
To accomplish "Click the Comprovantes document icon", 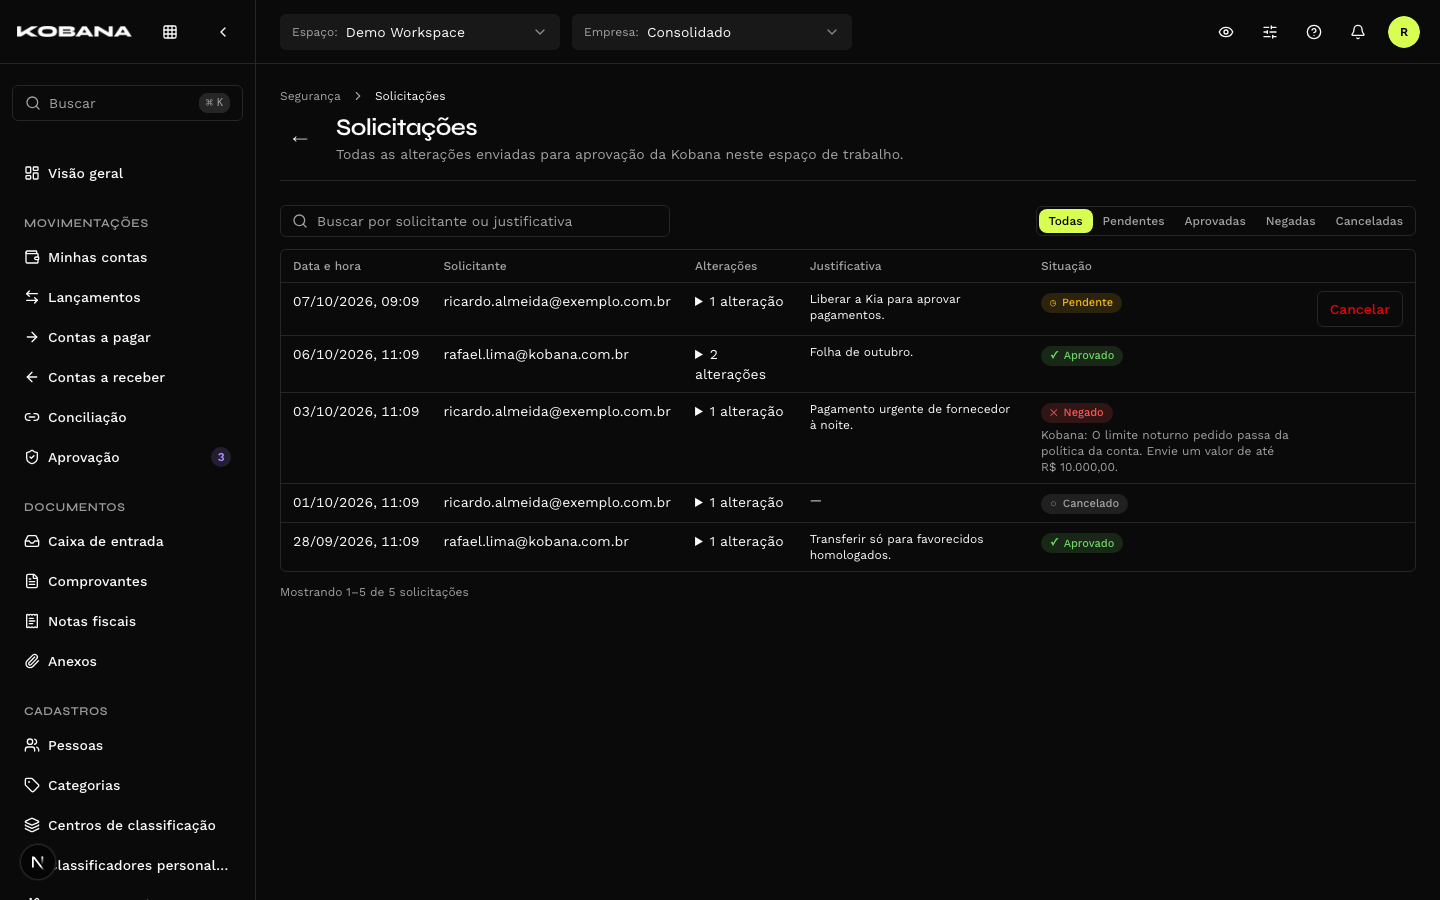I will (32, 581).
